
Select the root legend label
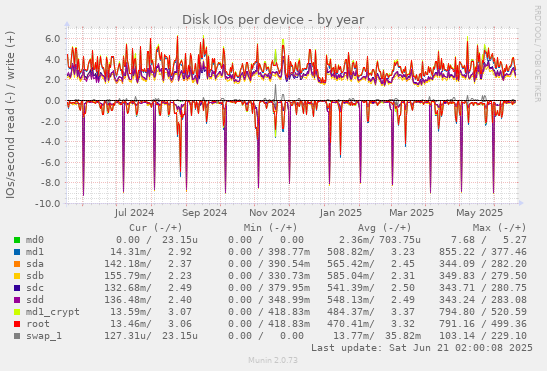pyautogui.click(x=38, y=324)
